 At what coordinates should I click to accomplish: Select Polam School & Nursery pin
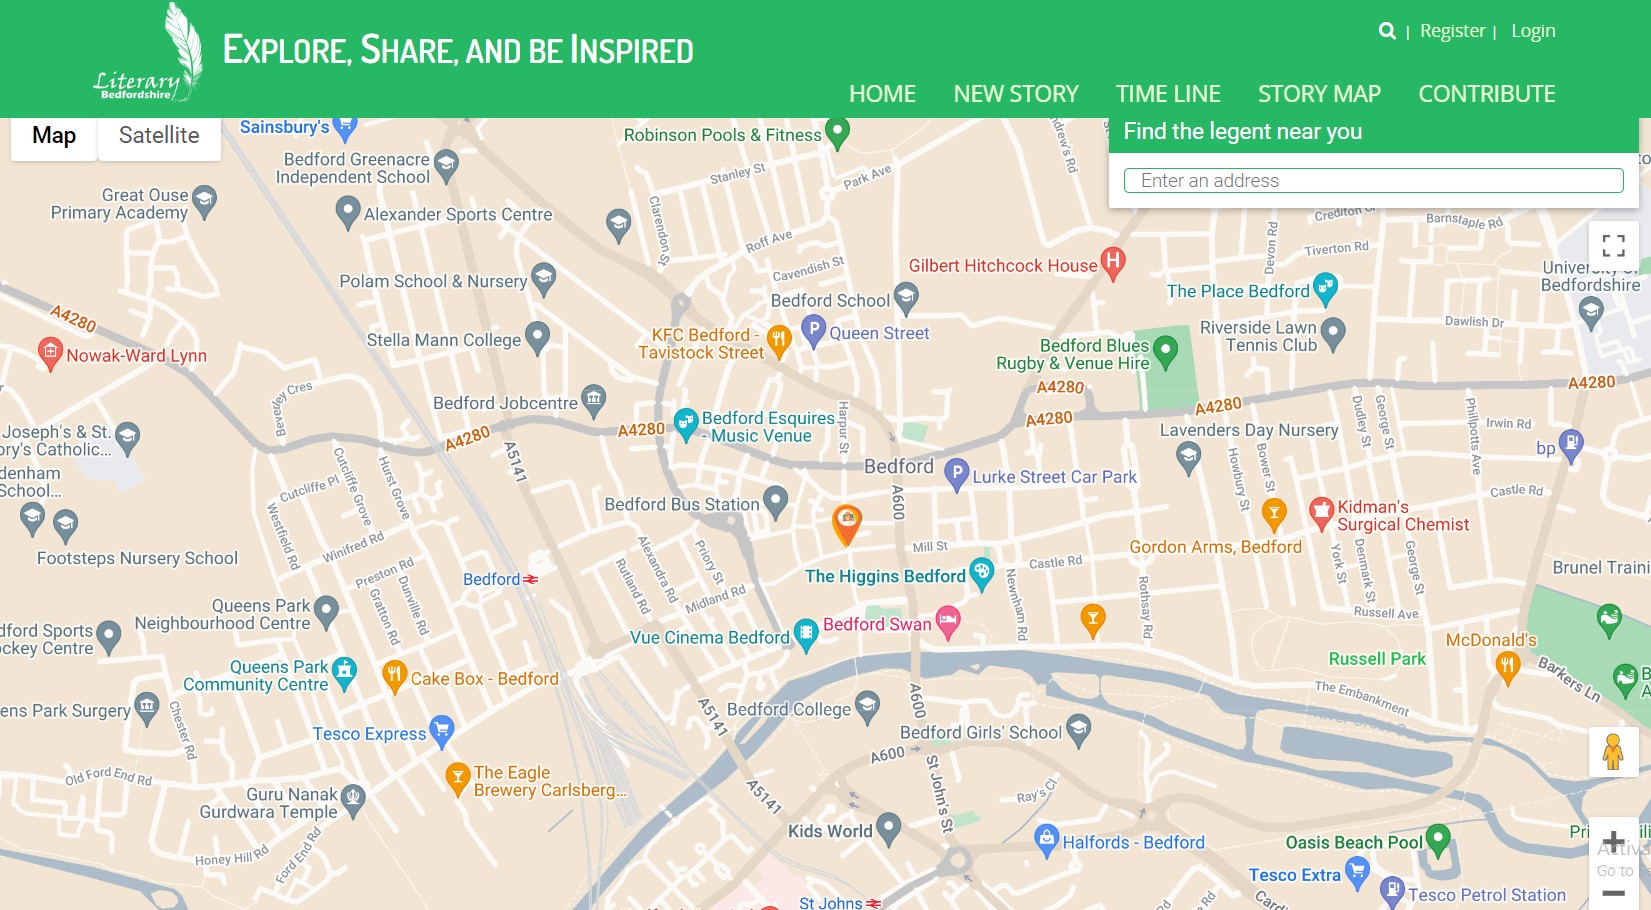pyautogui.click(x=543, y=279)
